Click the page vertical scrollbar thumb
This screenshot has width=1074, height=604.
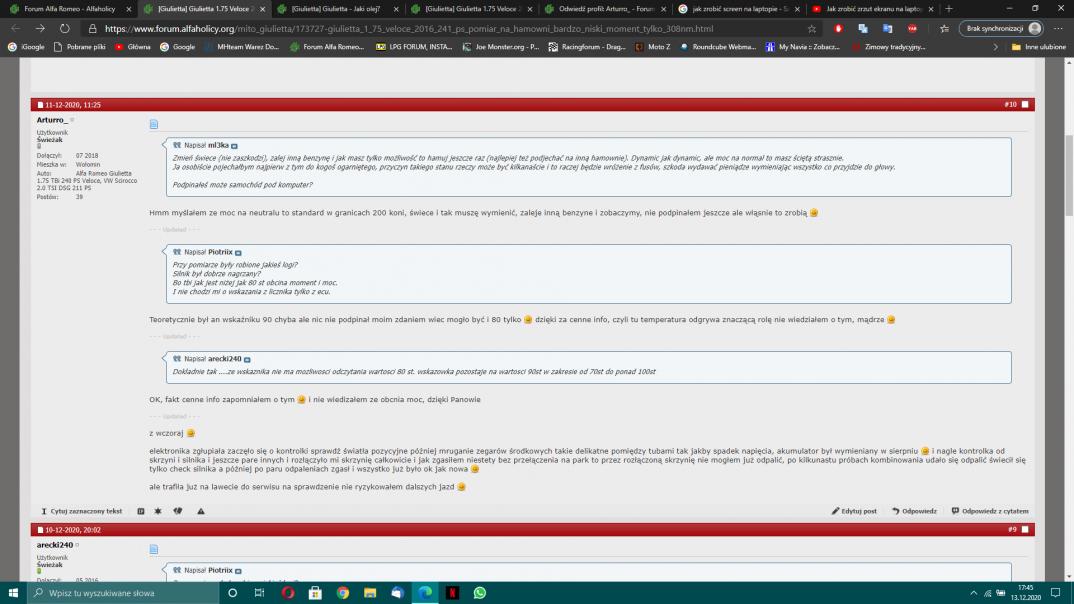(1069, 175)
